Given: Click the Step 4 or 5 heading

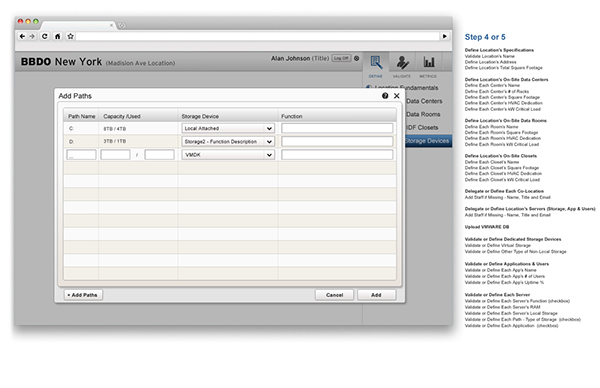Looking at the screenshot, I should (x=485, y=37).
